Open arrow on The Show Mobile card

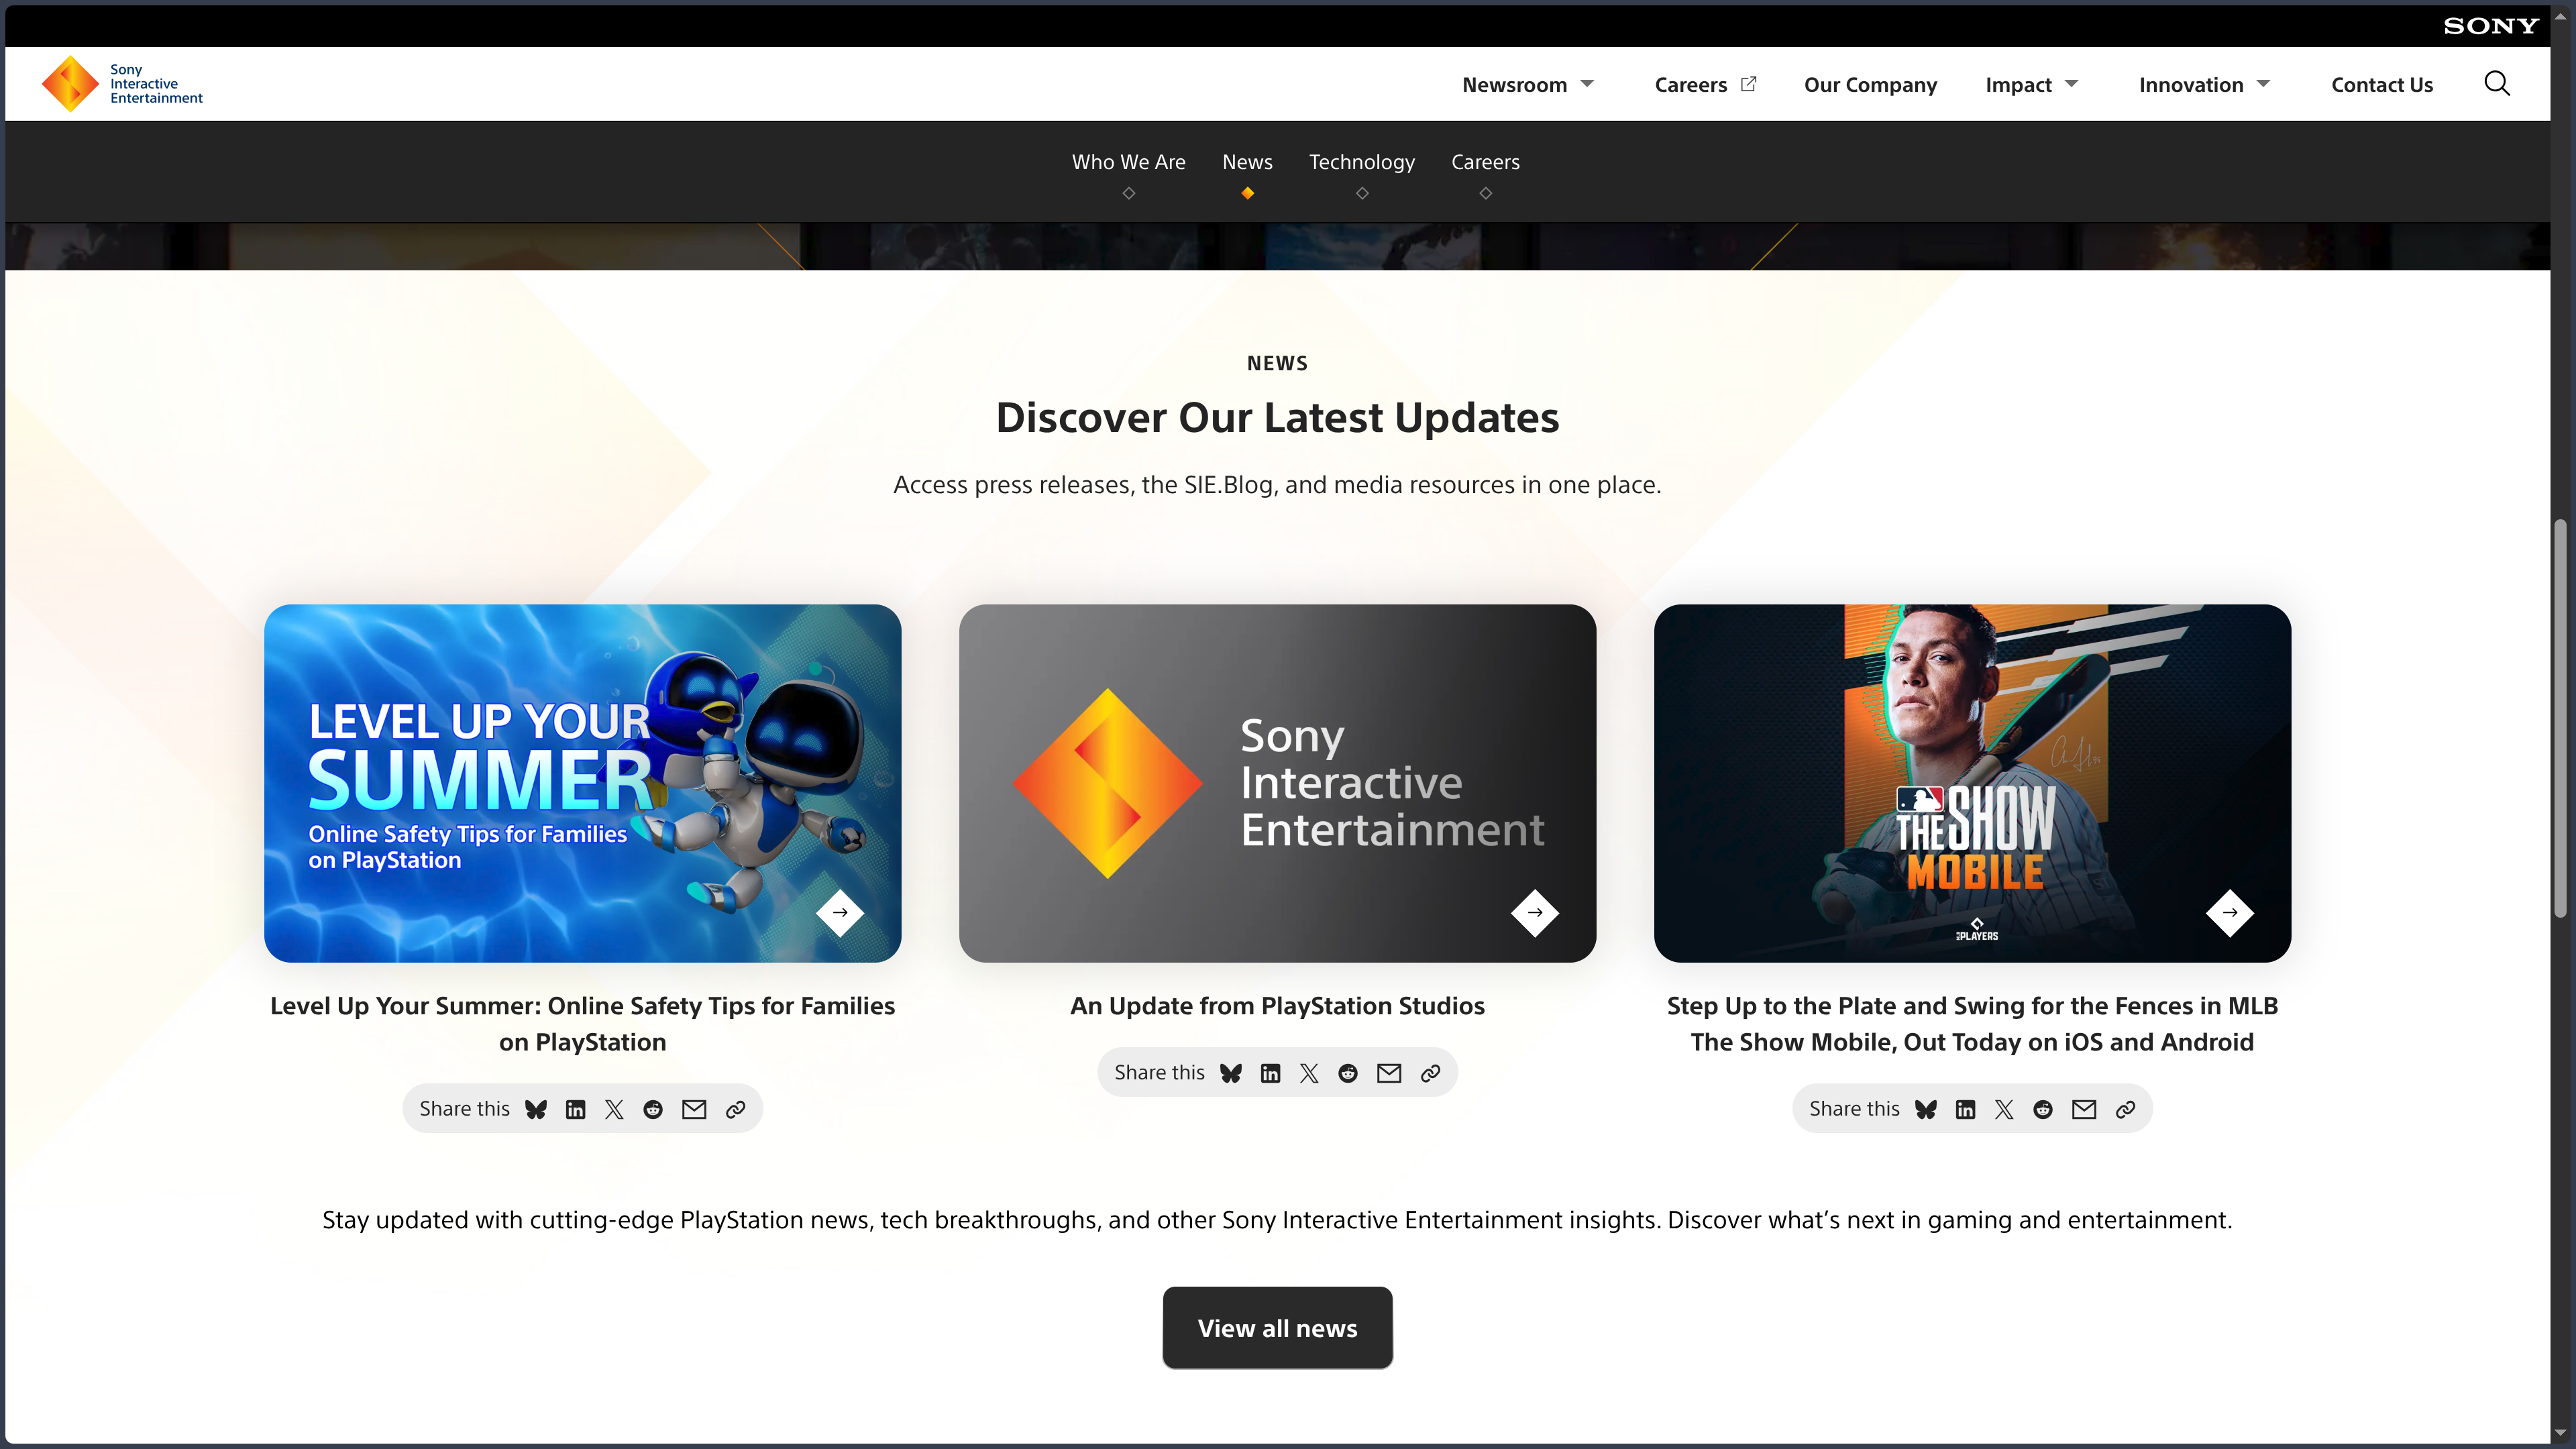[2230, 912]
